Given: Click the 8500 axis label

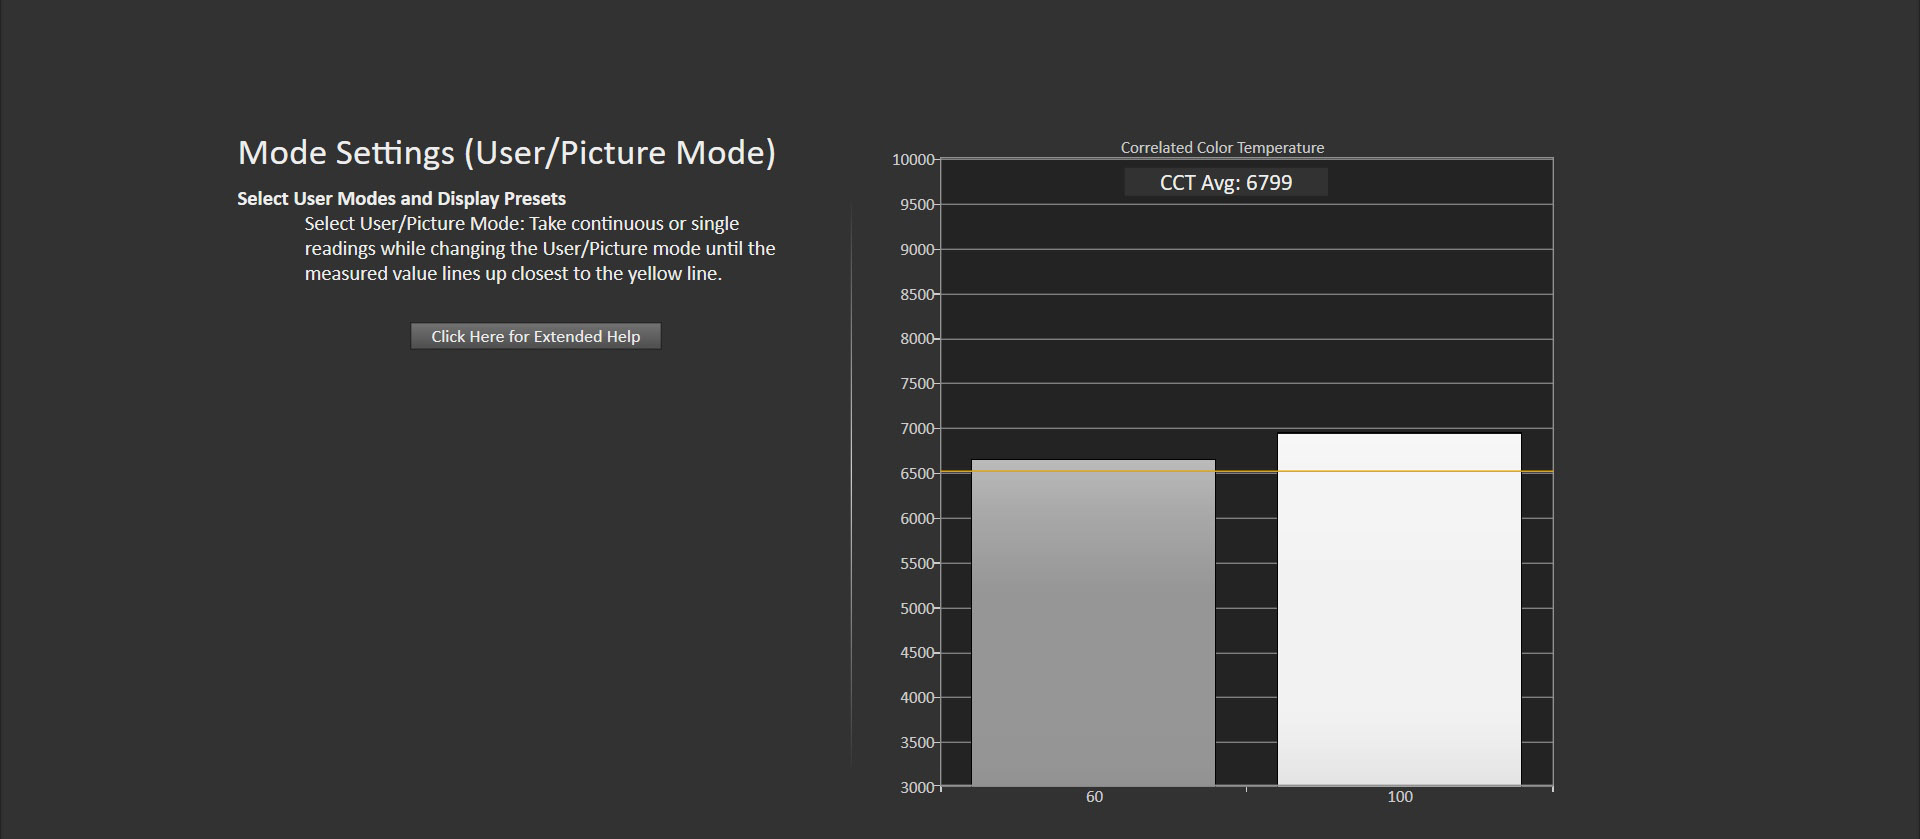Looking at the screenshot, I should pyautogui.click(x=917, y=295).
